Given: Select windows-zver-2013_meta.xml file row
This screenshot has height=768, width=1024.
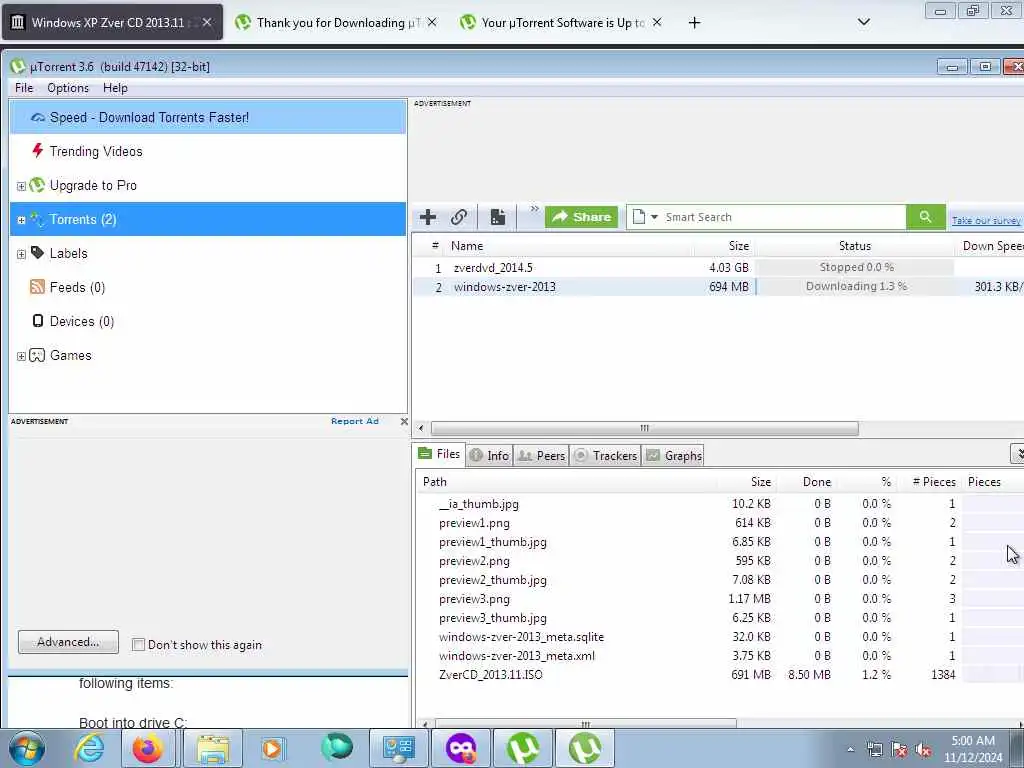Looking at the screenshot, I should 718,656.
